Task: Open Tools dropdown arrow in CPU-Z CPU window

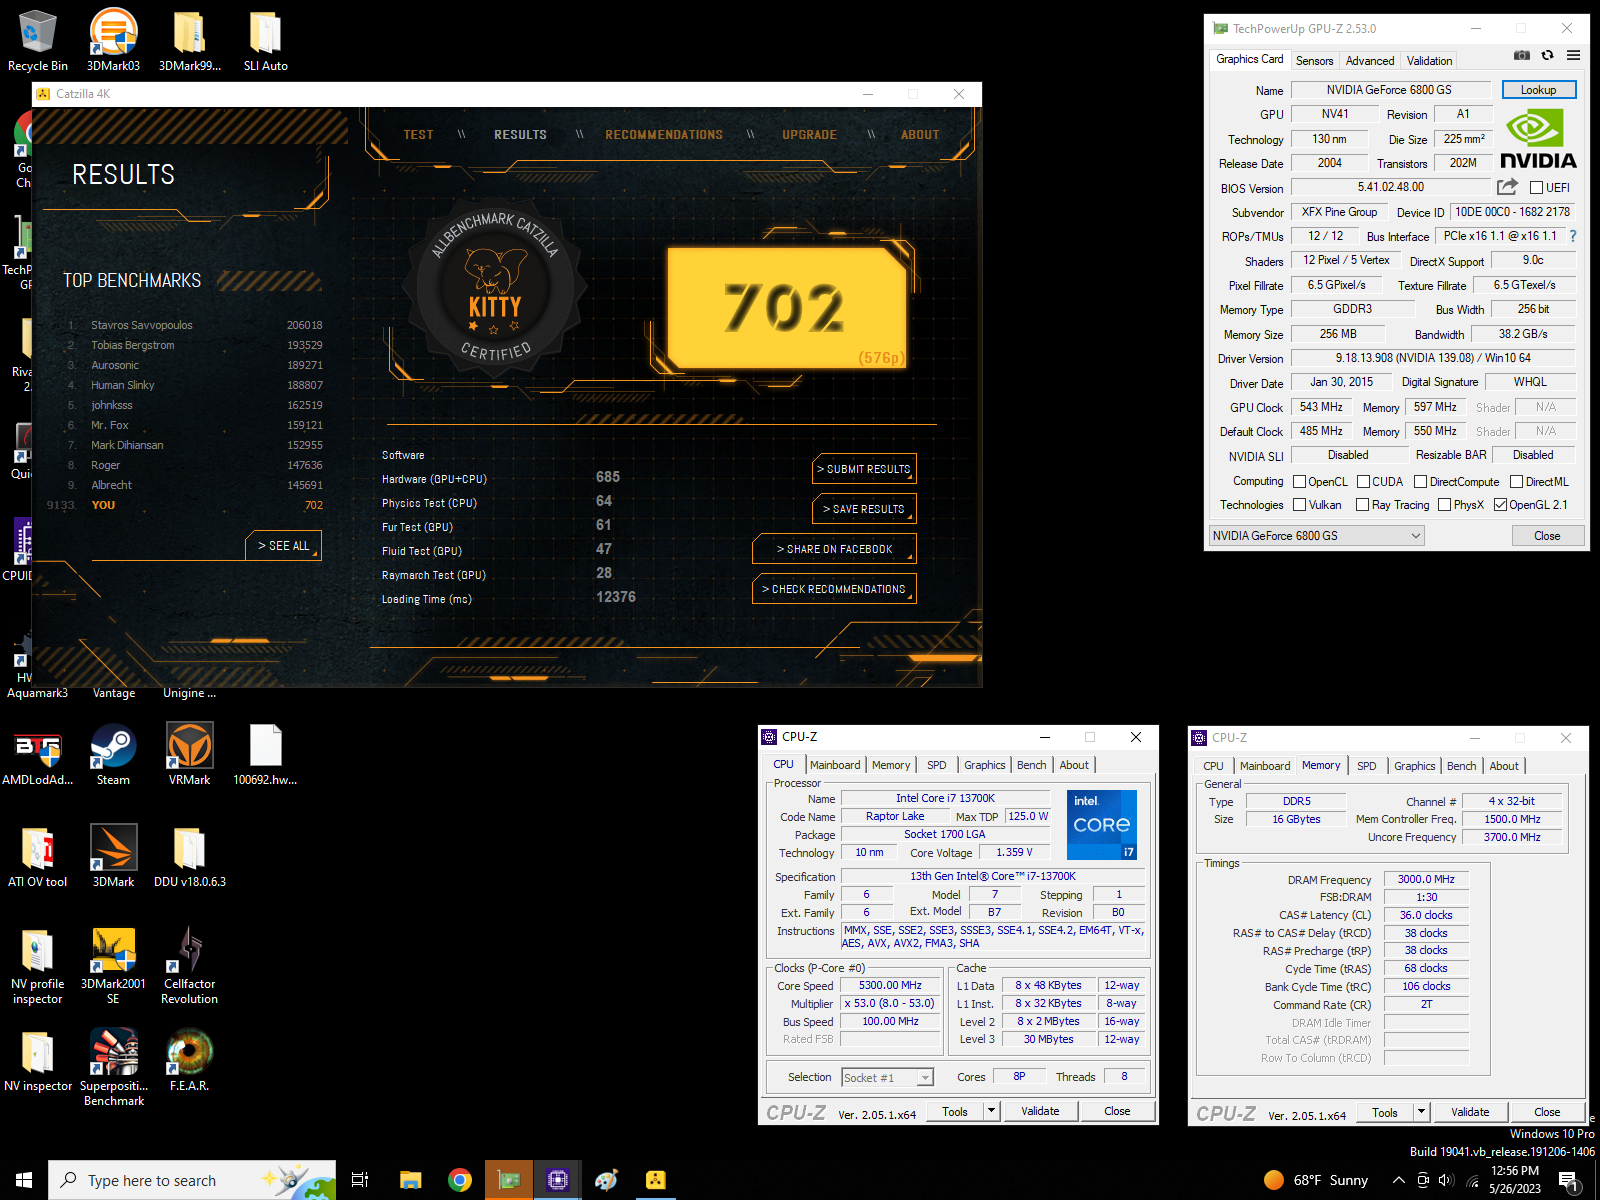Action: click(x=991, y=1111)
